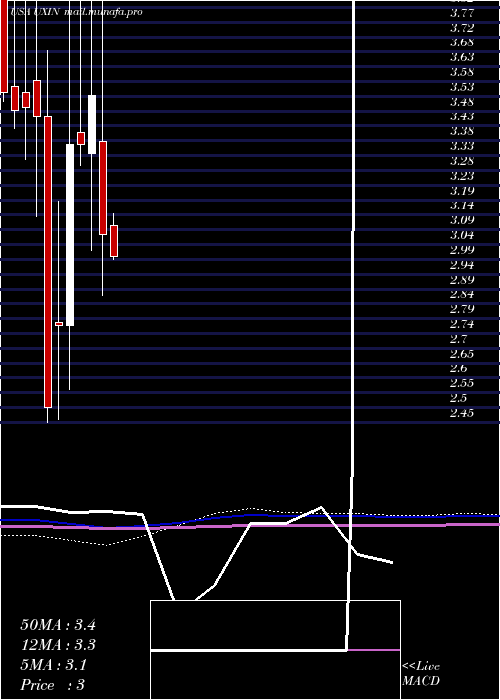The height and width of the screenshot is (700, 500).
Task: Click the 2.84 price level label
Action: (462, 294)
